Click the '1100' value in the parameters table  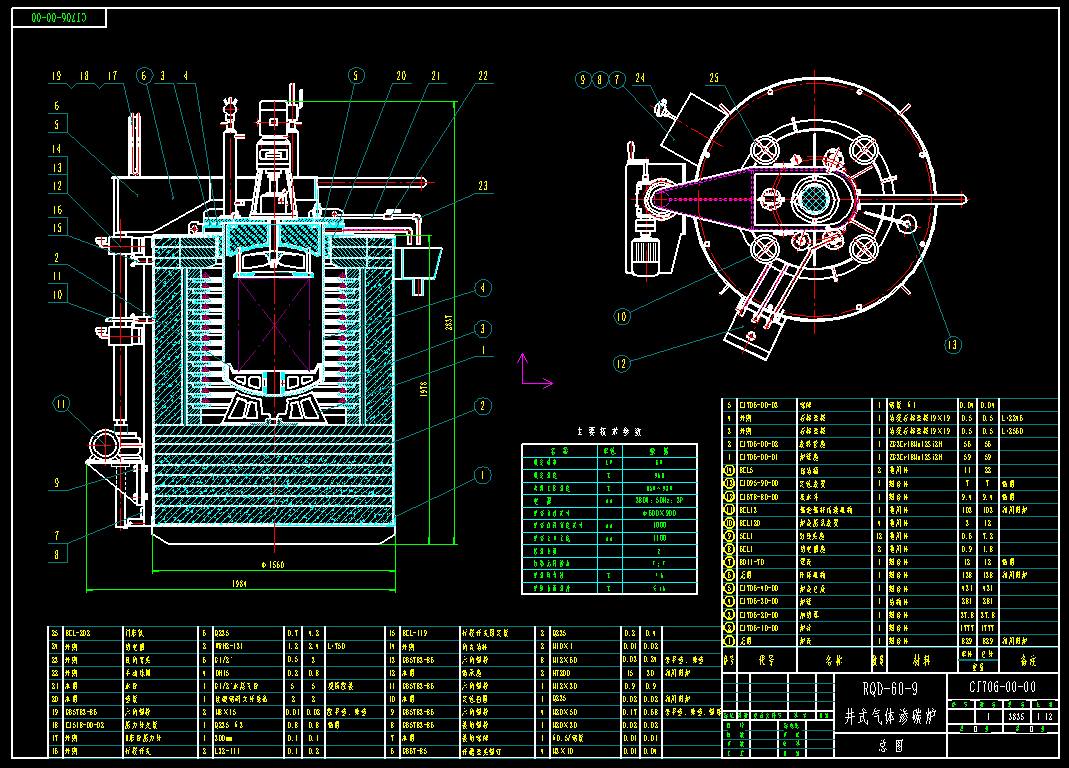click(x=659, y=538)
